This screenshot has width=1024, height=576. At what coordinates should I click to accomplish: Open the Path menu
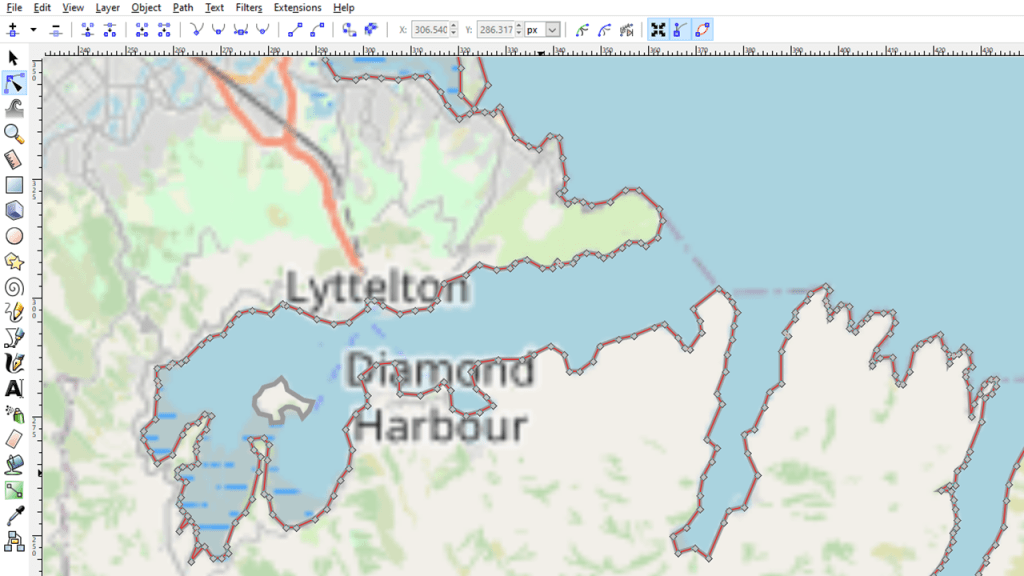[183, 8]
